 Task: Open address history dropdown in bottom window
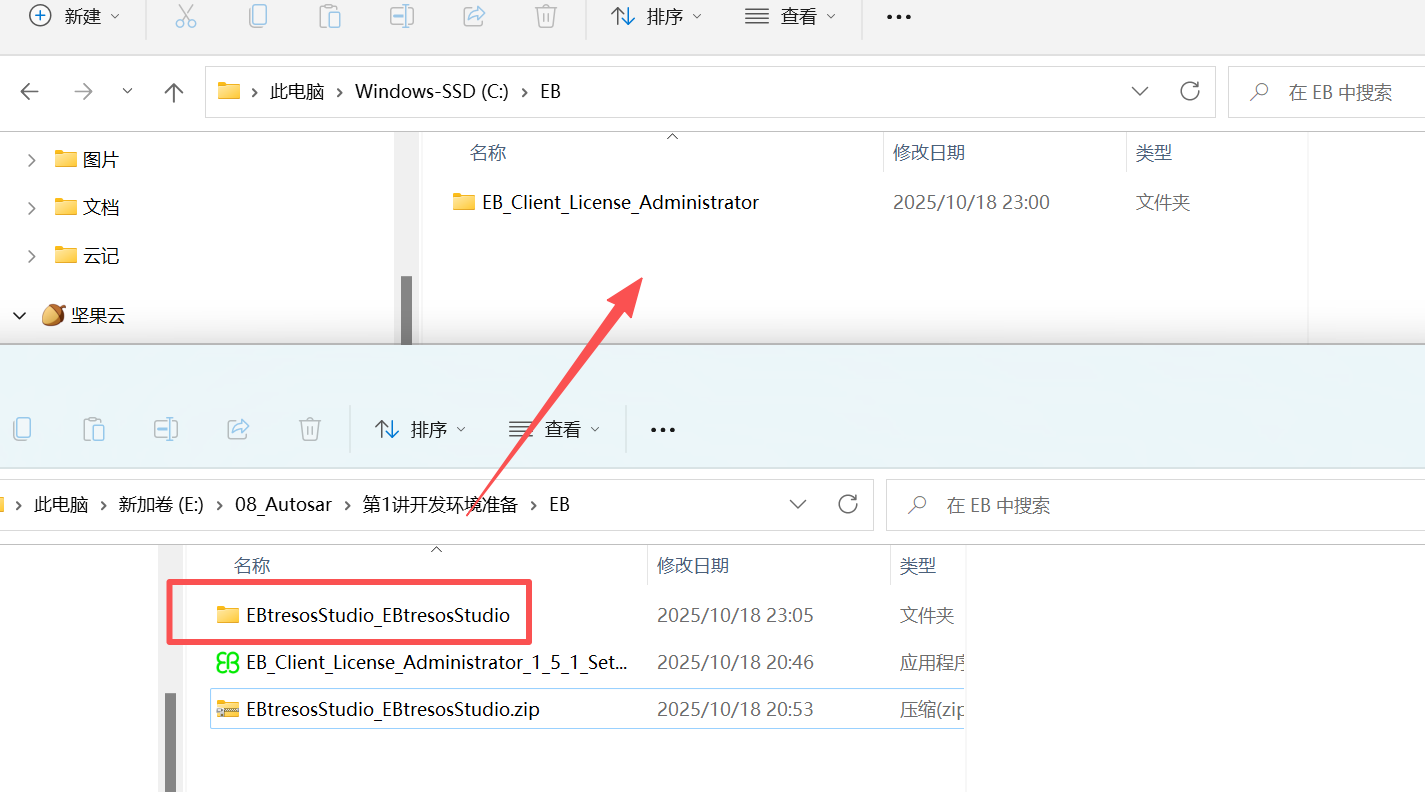798,505
